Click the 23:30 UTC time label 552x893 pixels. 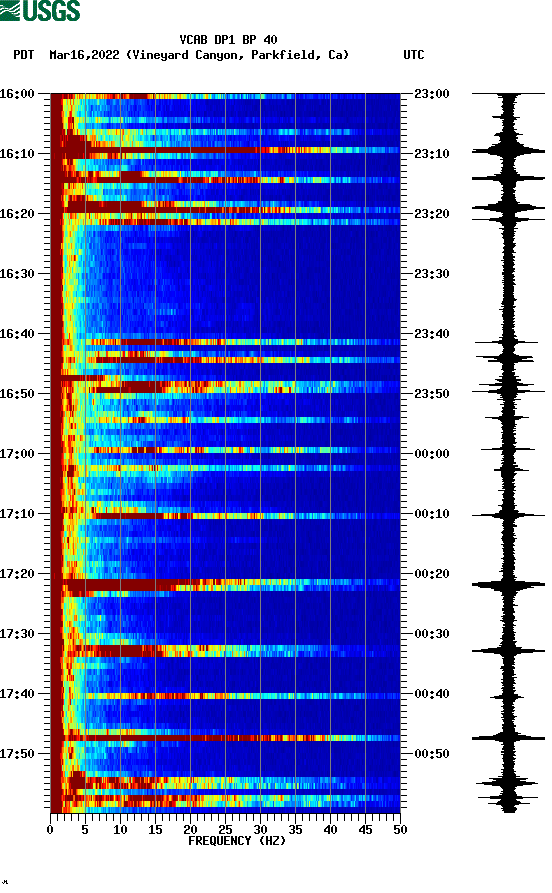(432, 273)
